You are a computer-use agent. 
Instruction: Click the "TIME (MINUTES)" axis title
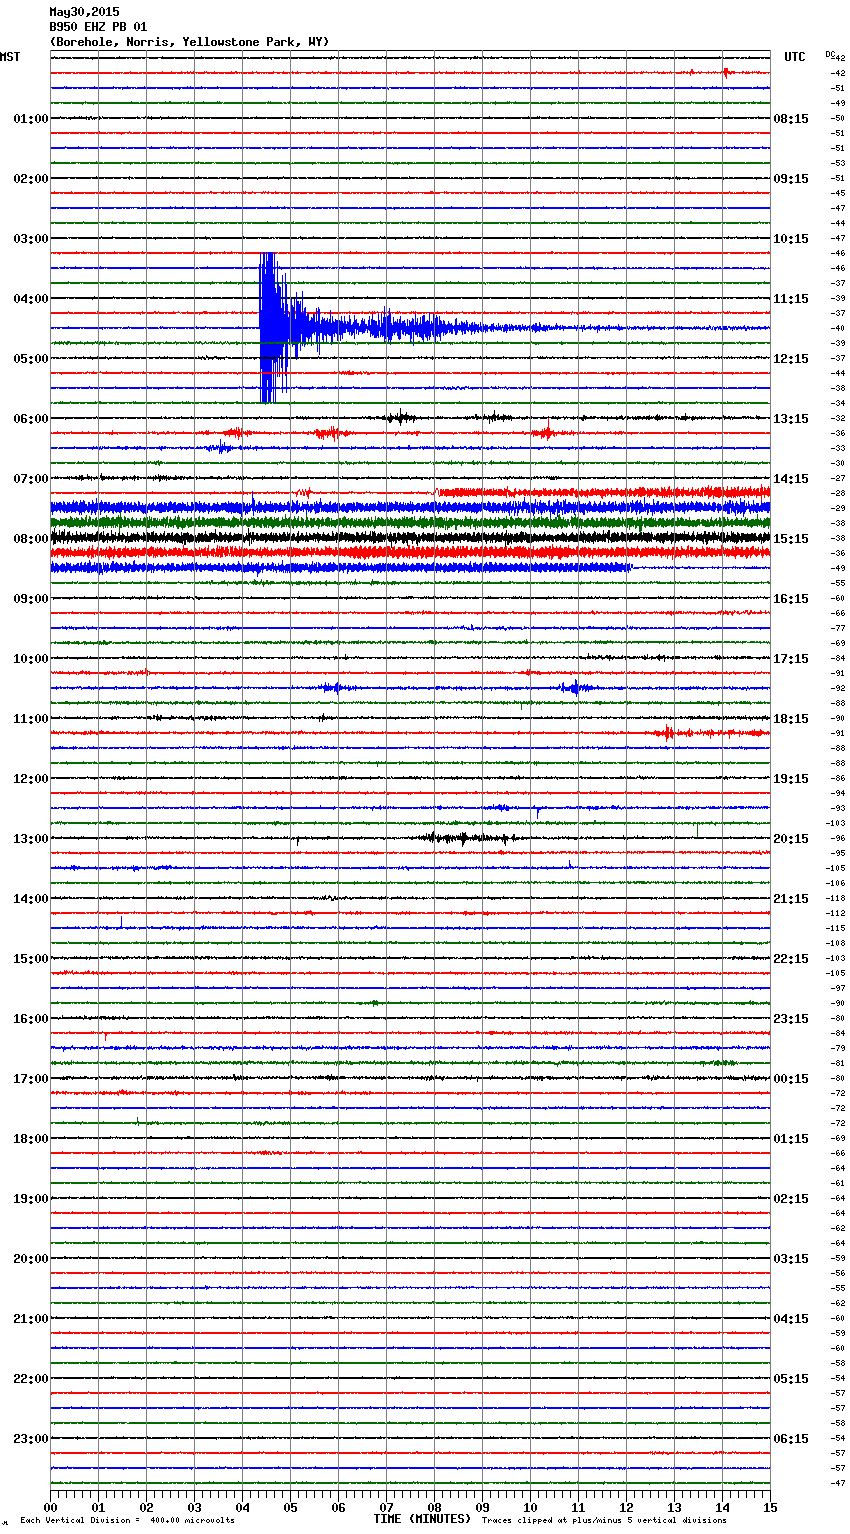(422, 1519)
